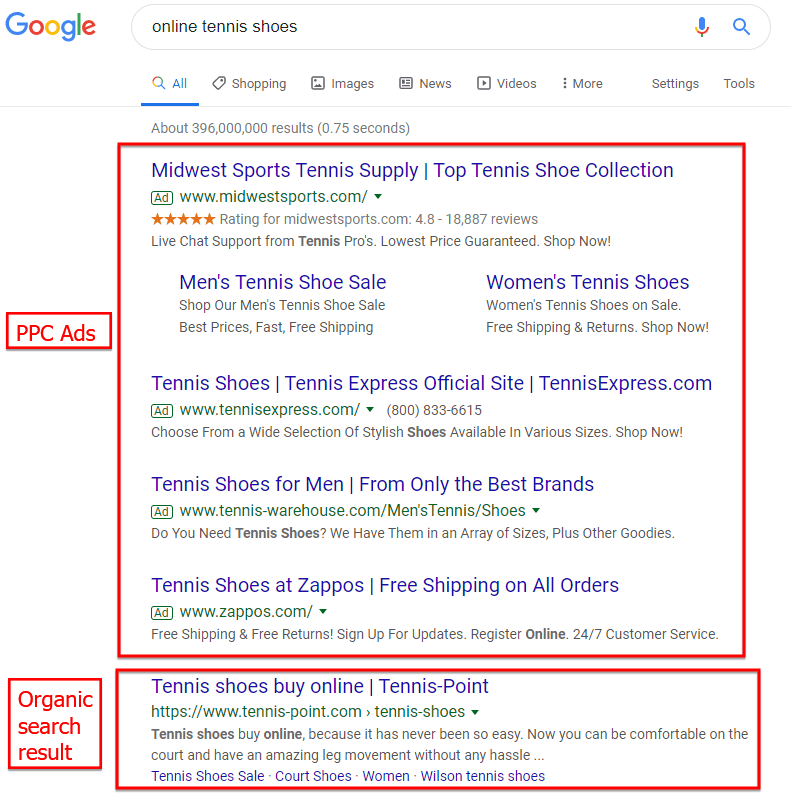Image resolution: width=791 pixels, height=796 pixels.
Task: Click the five-star rating for midwestsports.com
Action: tap(183, 219)
